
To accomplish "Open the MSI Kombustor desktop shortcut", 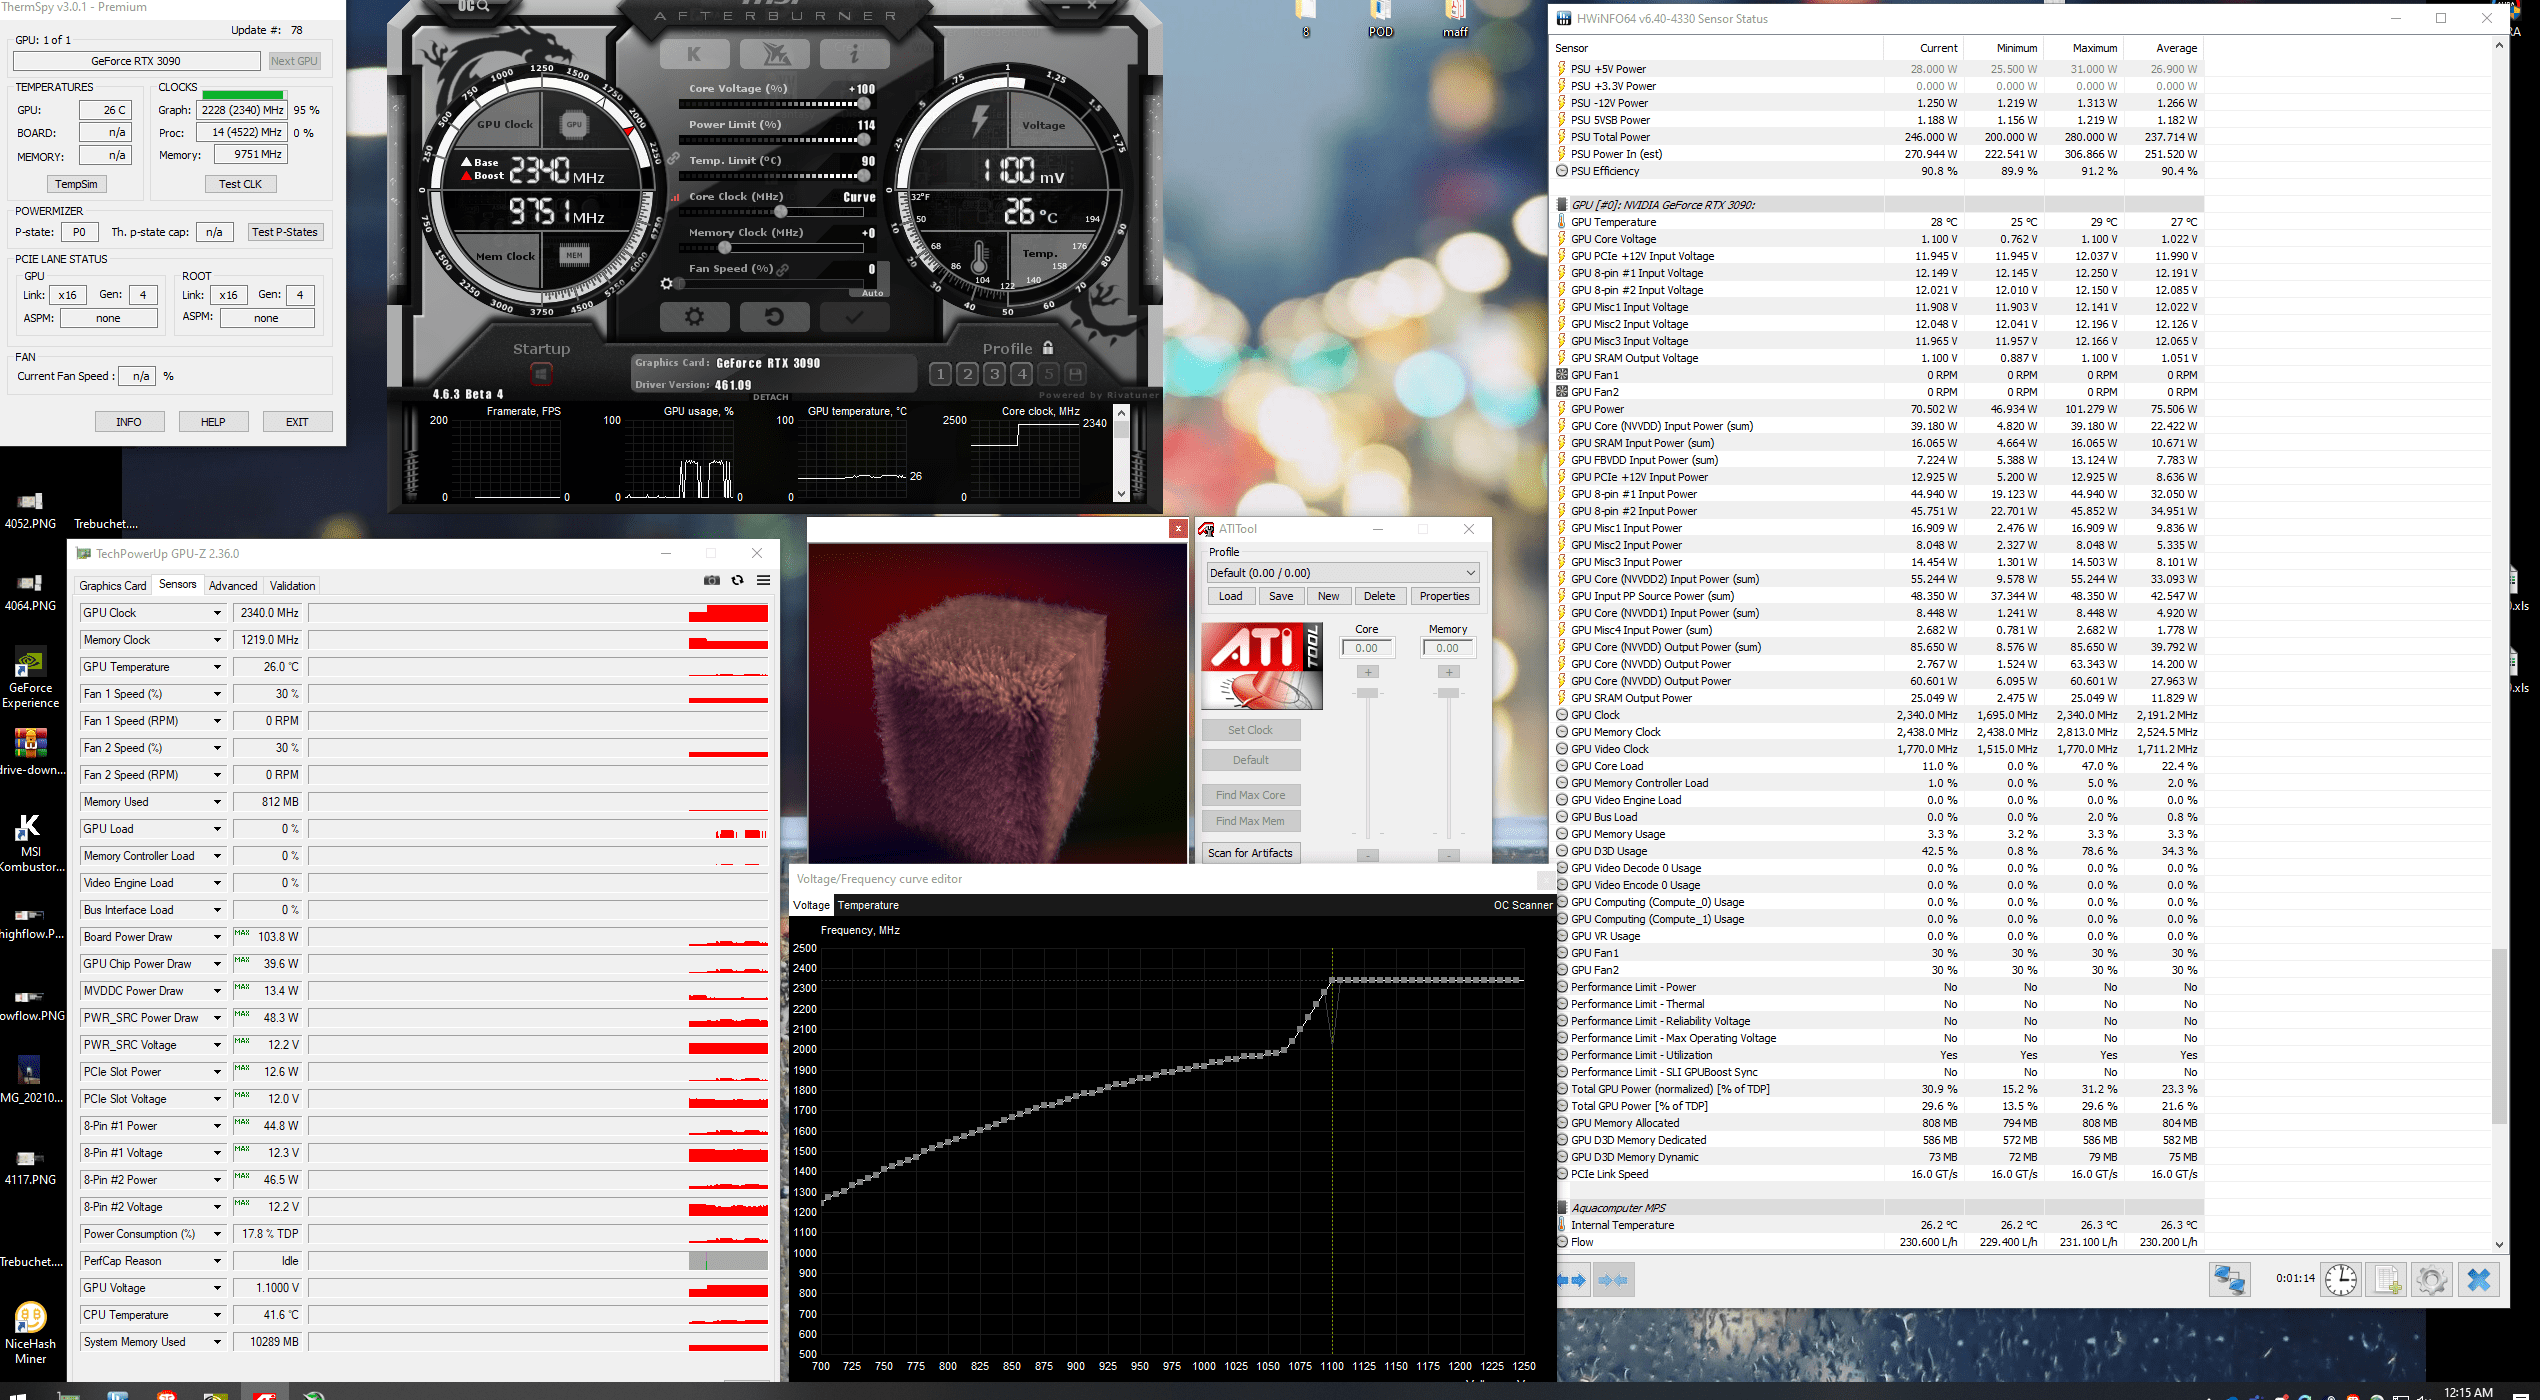I will pyautogui.click(x=30, y=842).
